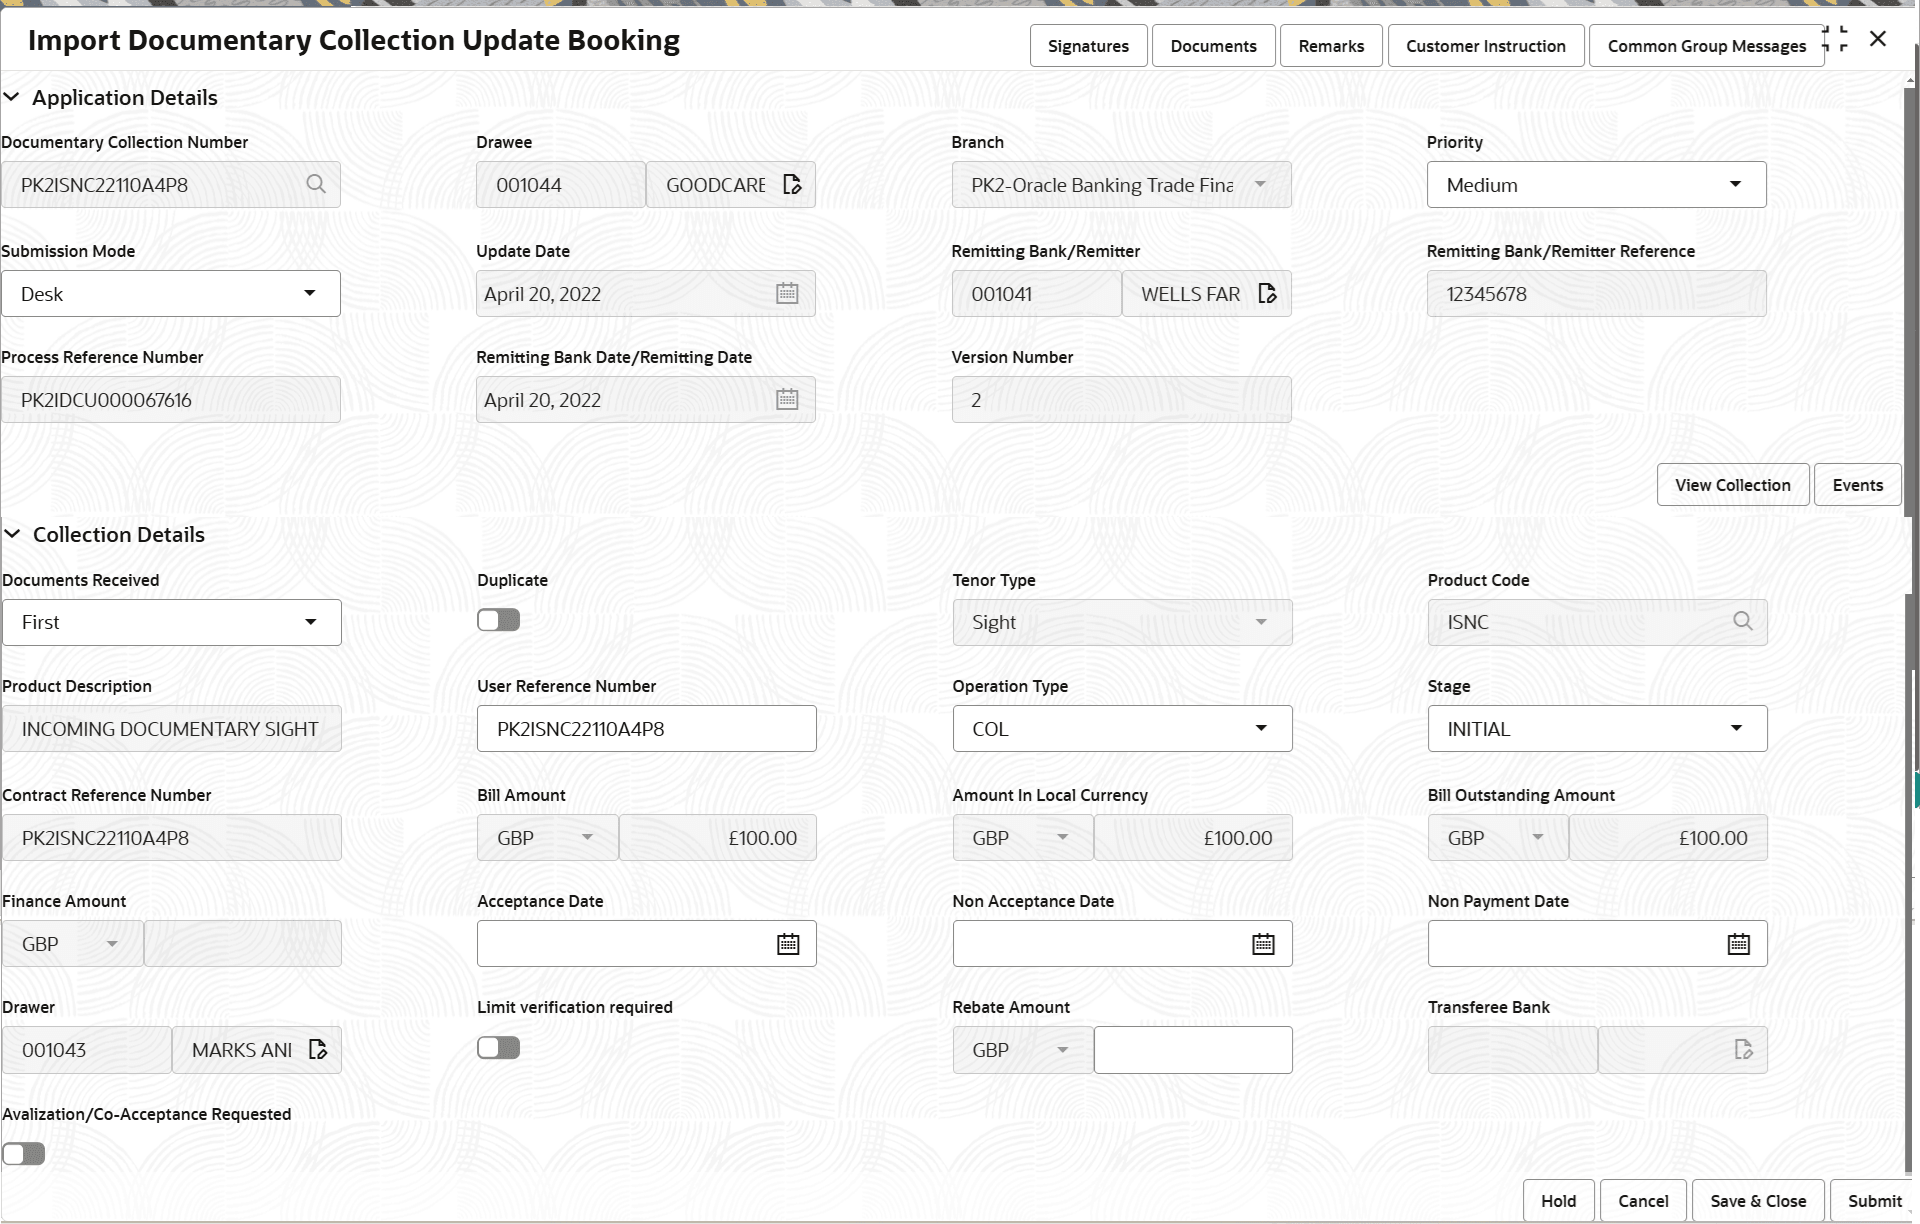The width and height of the screenshot is (1920, 1224).
Task: Open the Priority dropdown
Action: (1596, 185)
